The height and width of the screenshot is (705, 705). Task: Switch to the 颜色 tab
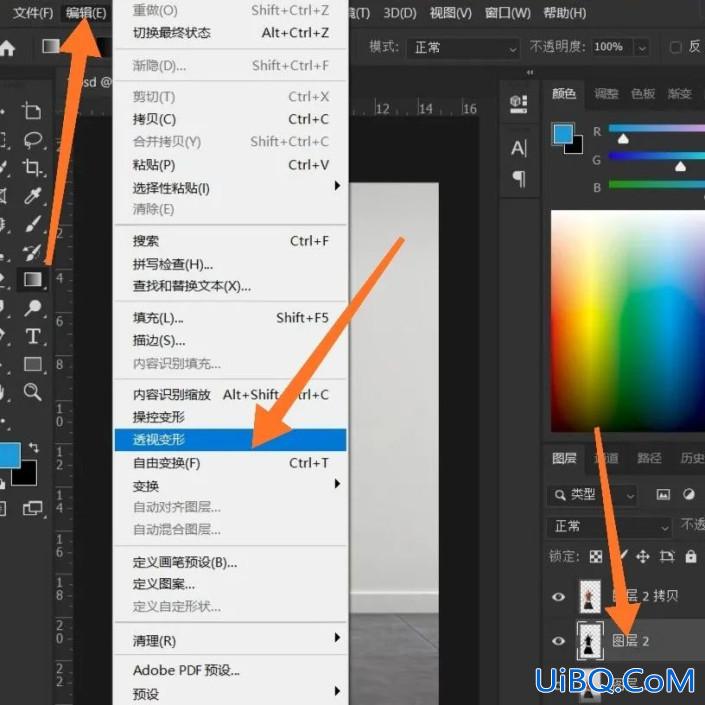(564, 94)
